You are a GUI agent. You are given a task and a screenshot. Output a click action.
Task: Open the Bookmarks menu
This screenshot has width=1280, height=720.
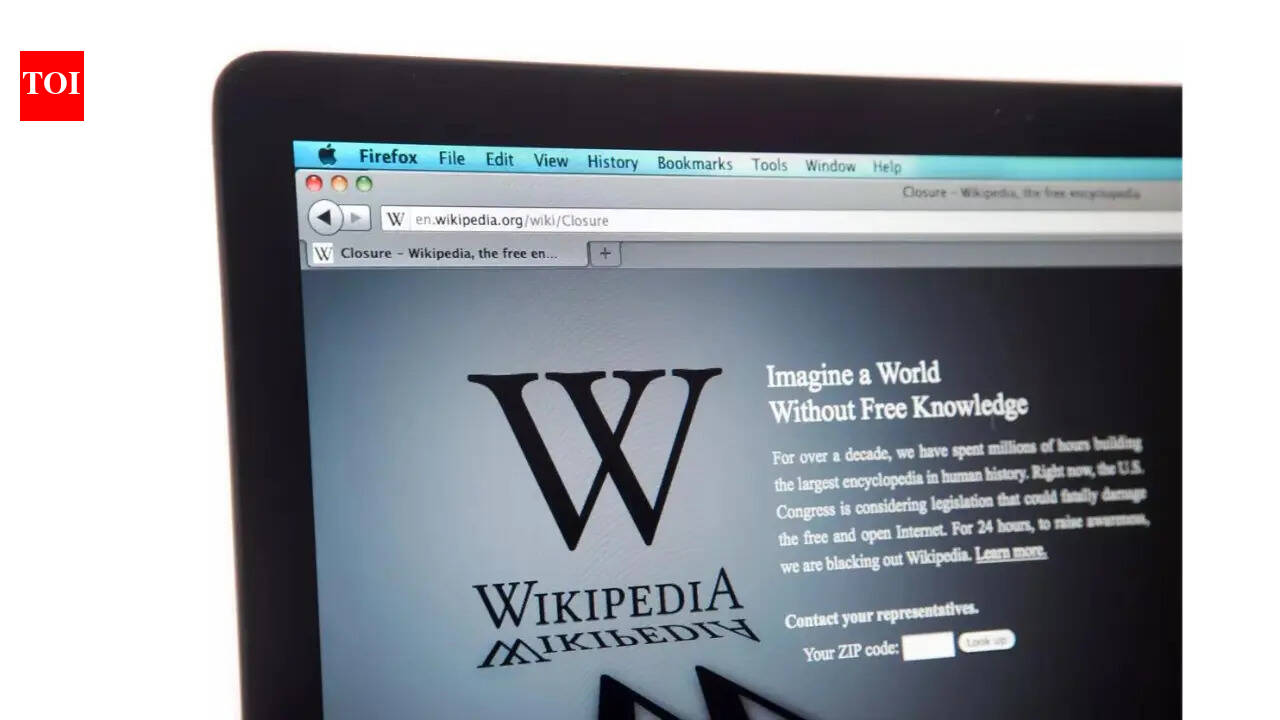(x=694, y=163)
